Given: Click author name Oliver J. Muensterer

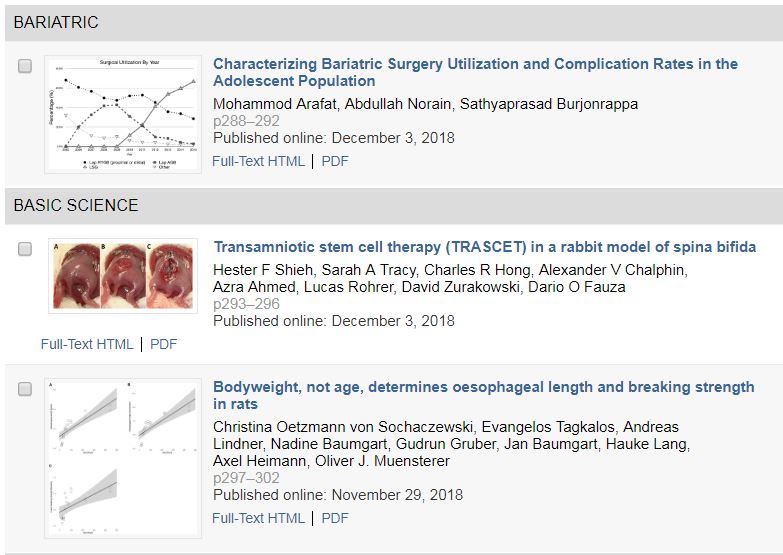Looking at the screenshot, I should (382, 461).
